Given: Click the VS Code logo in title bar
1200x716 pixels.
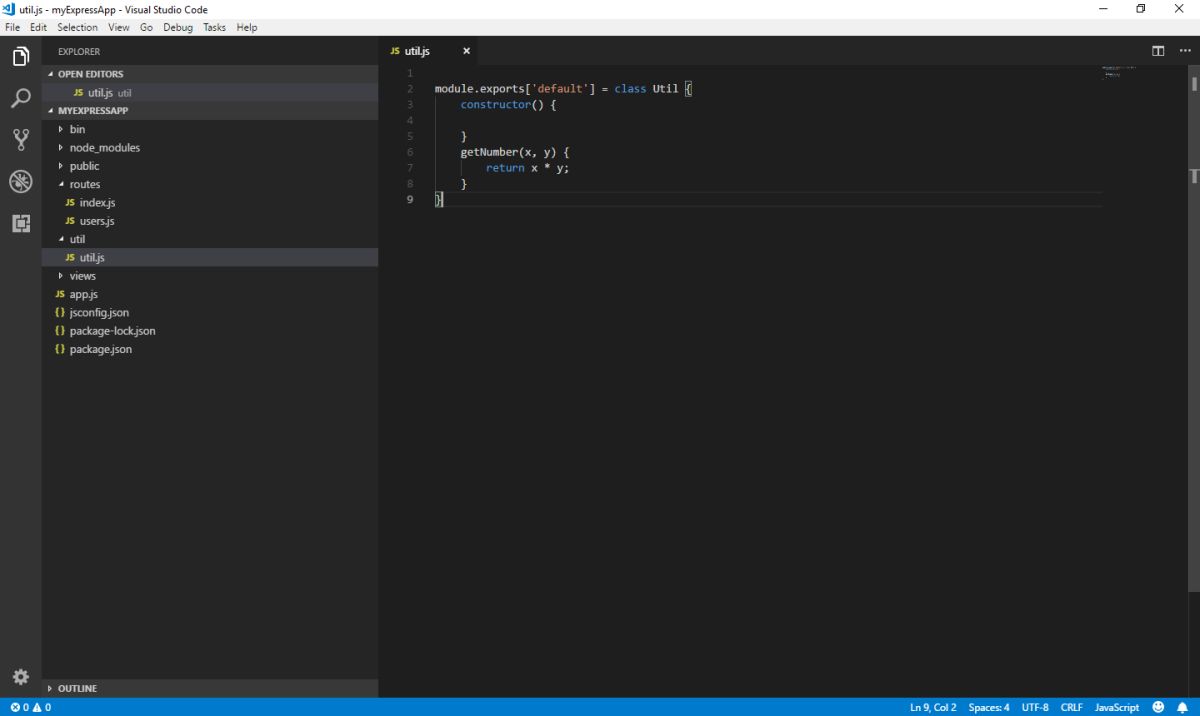Looking at the screenshot, I should 9,9.
